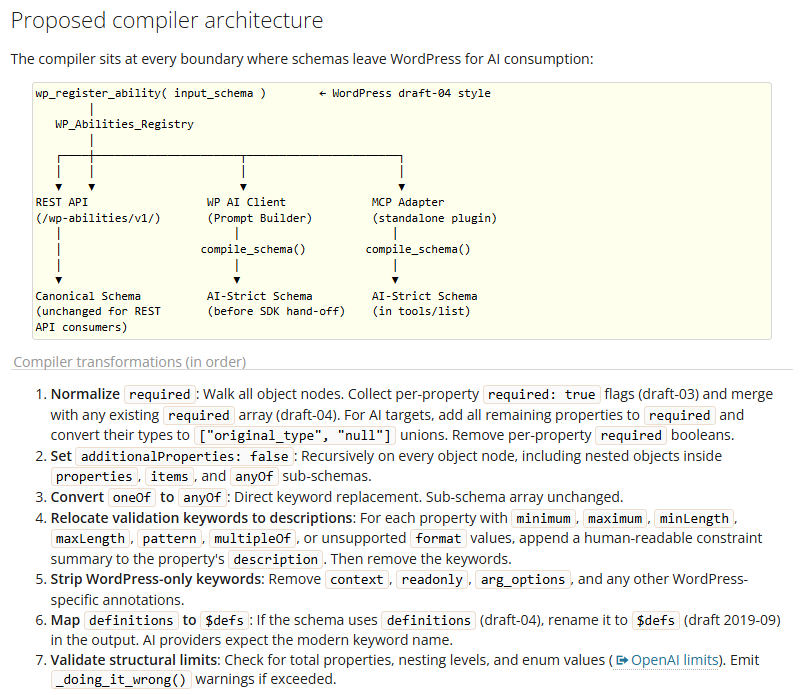Click "Canonical Schema" in the diagram
The image size is (803, 695).
[88, 296]
